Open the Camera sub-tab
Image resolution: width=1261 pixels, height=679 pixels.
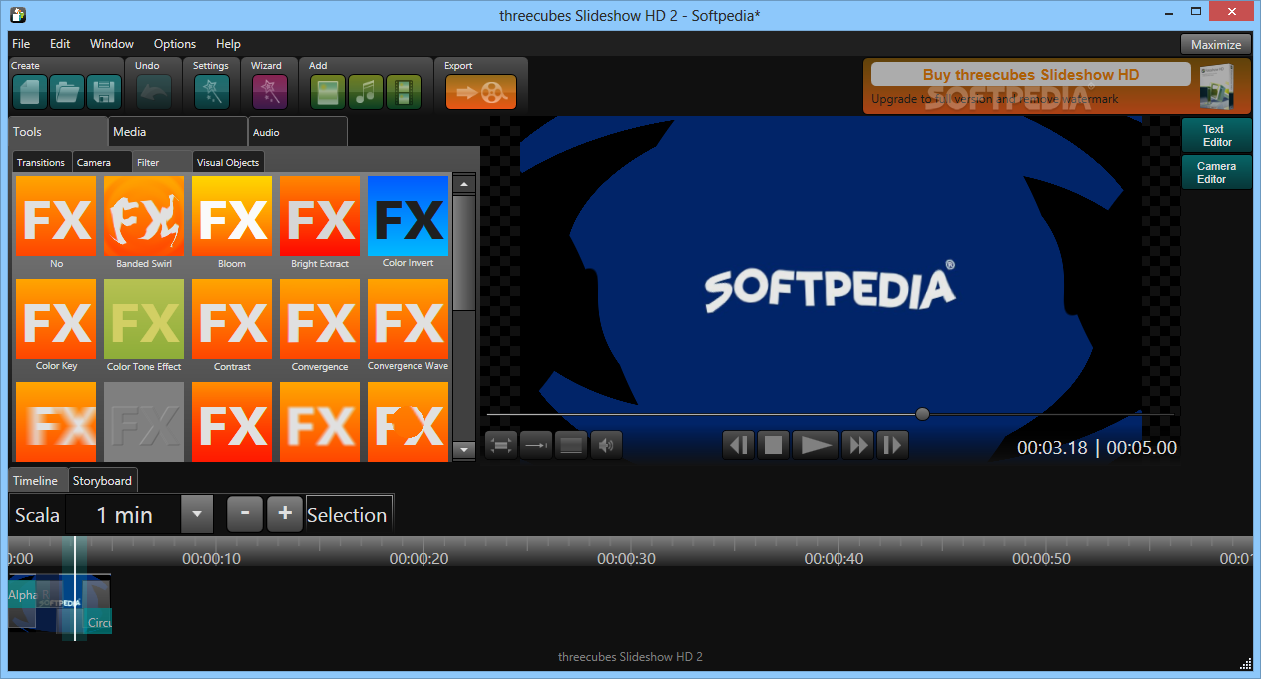coord(102,162)
